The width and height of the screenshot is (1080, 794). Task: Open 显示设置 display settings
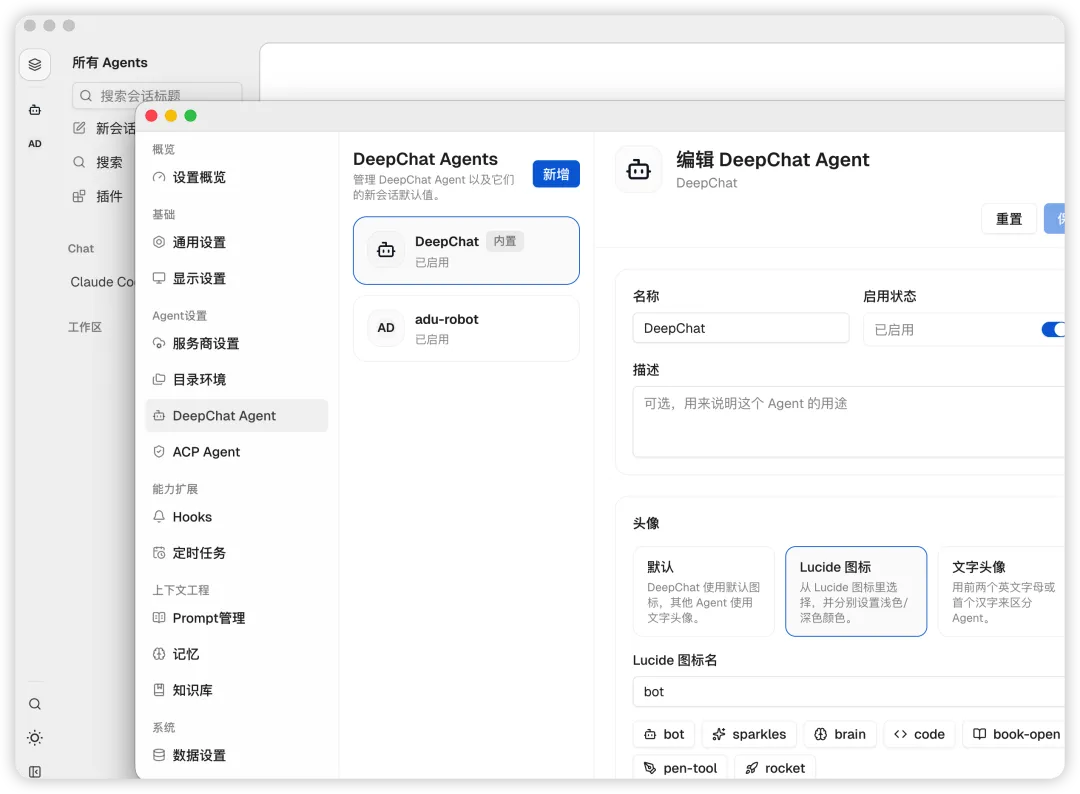click(x=236, y=278)
